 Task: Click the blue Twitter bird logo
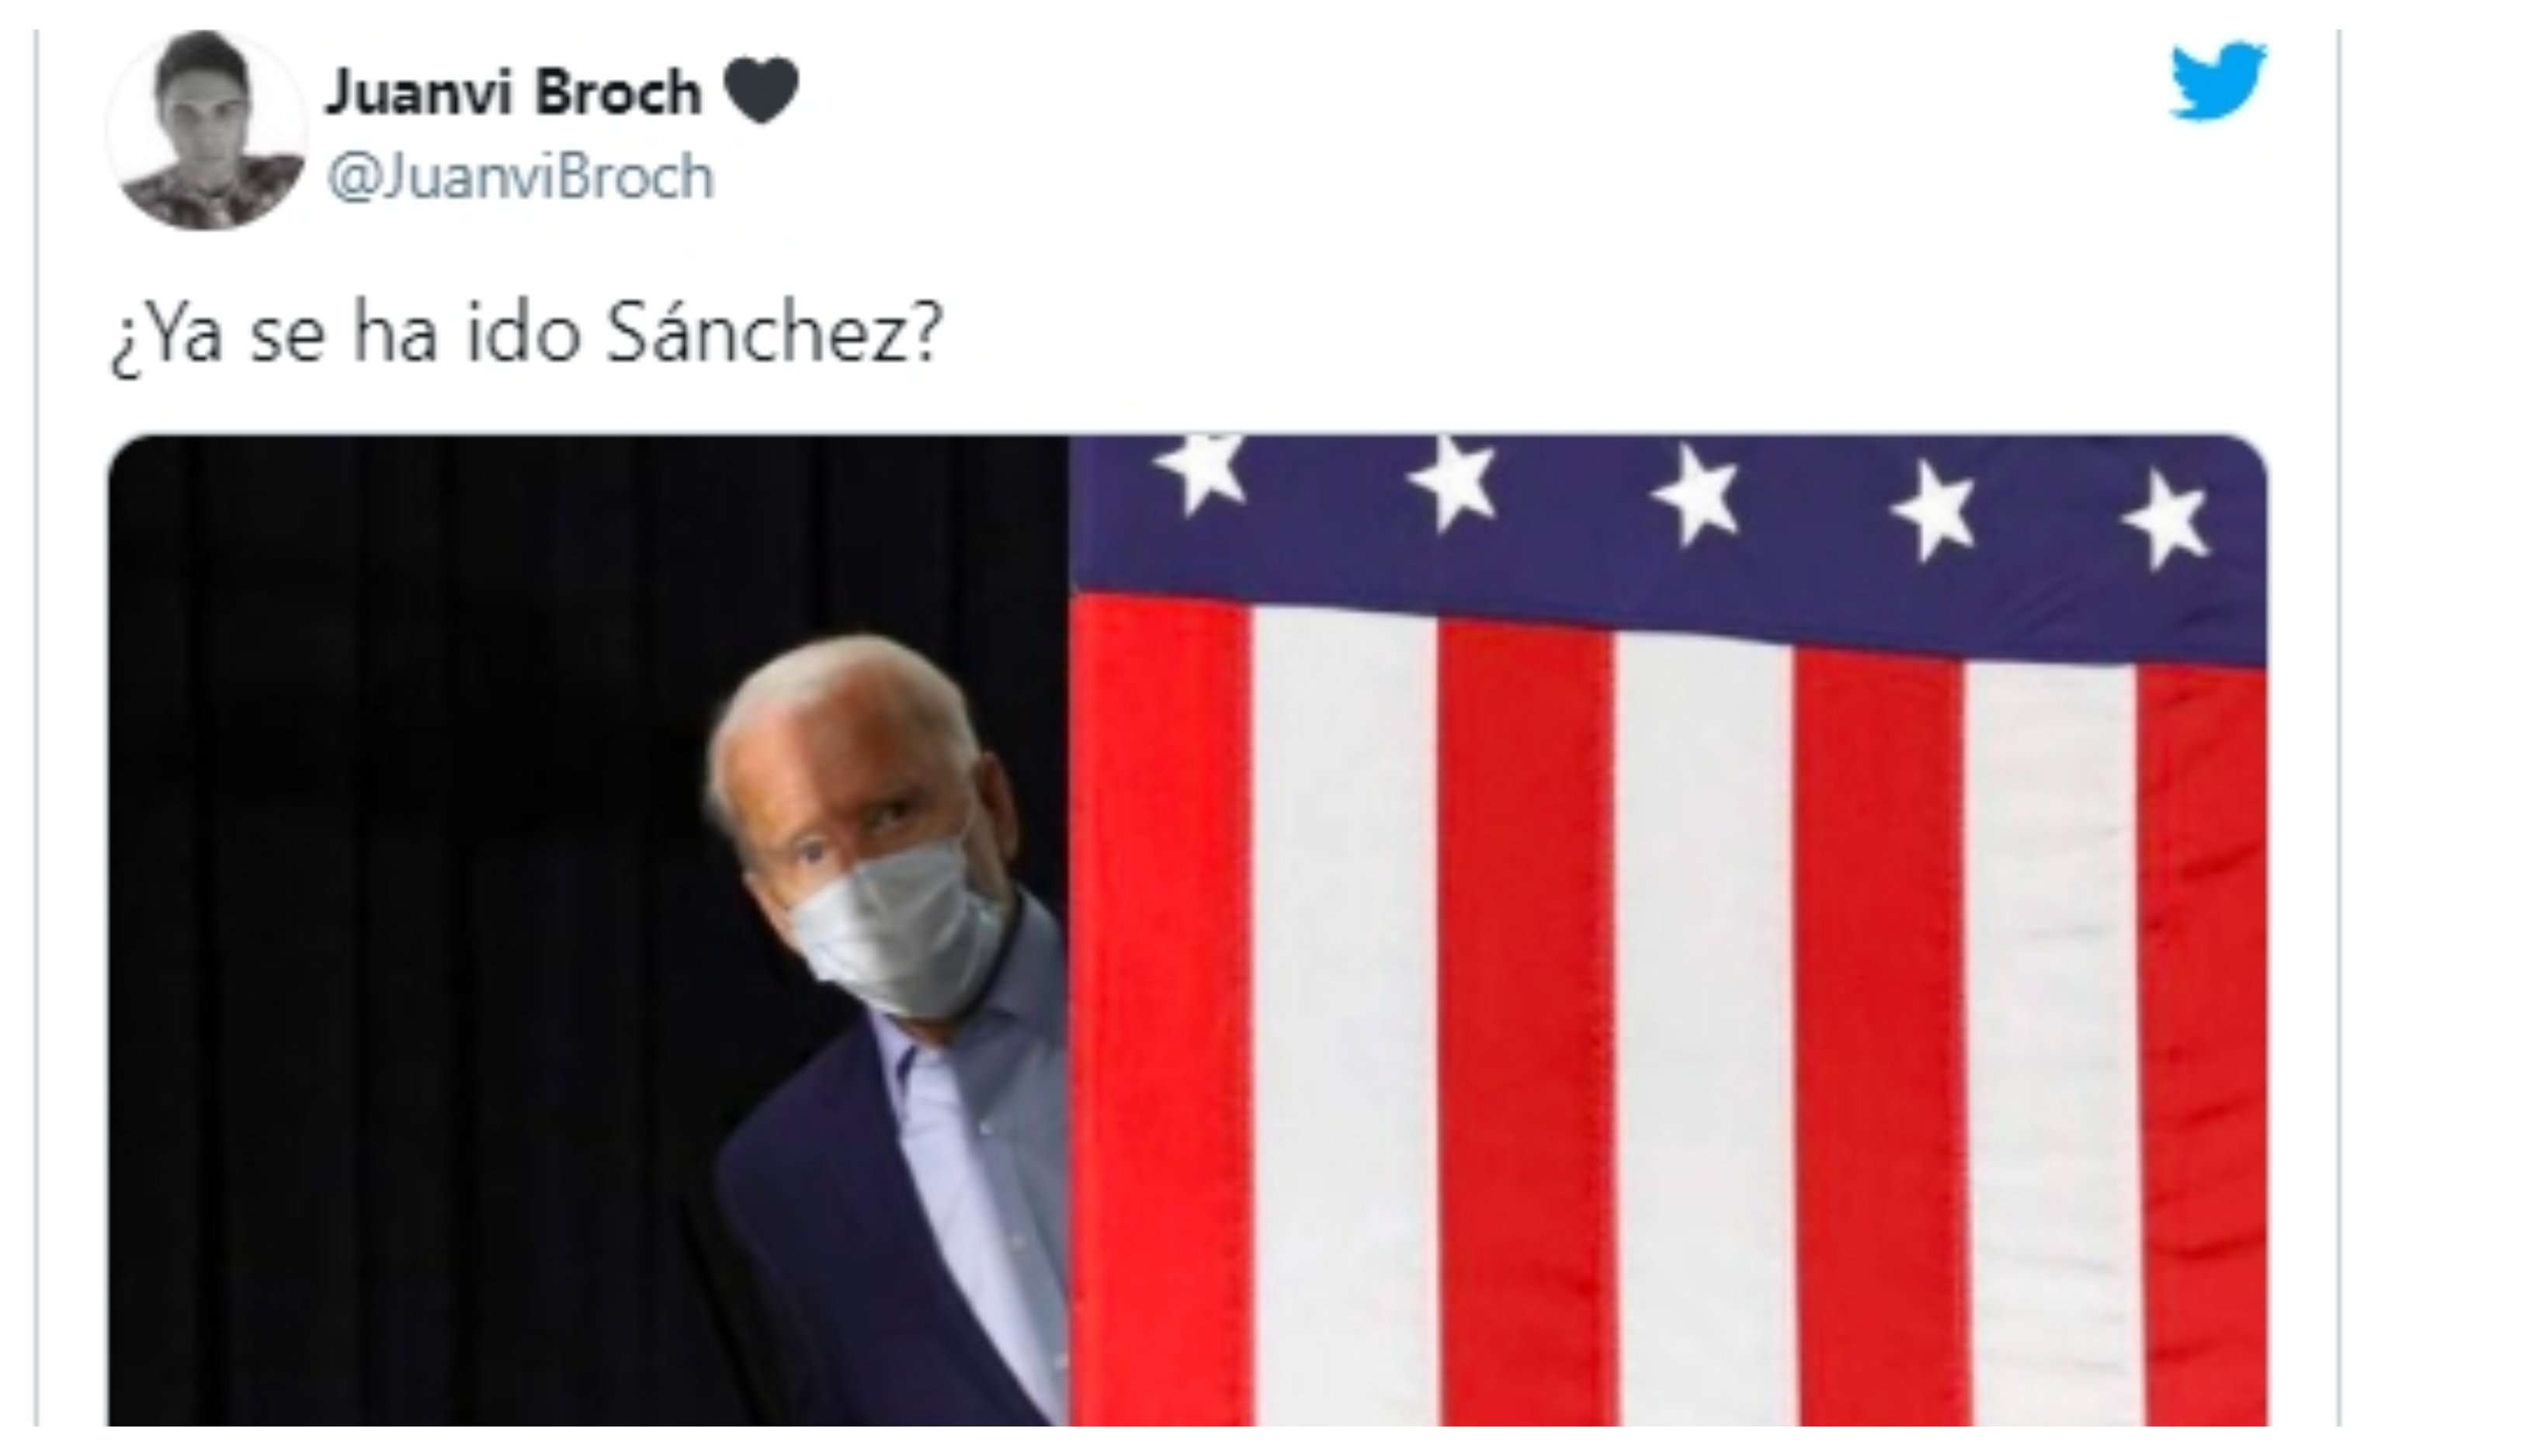tap(2217, 80)
